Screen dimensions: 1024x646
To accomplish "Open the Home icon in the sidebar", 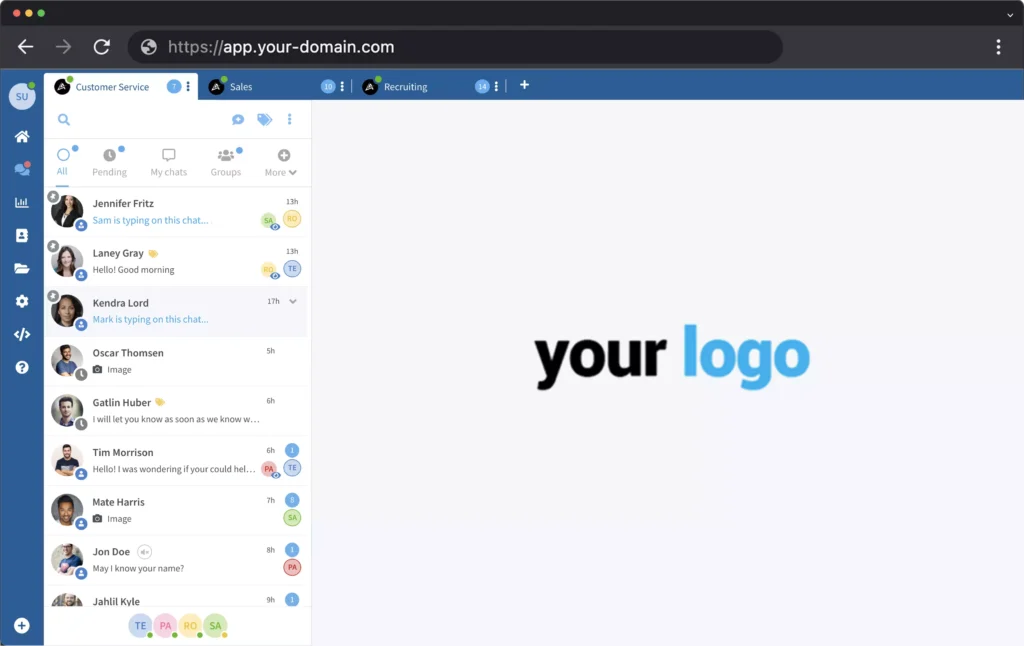I will click(x=21, y=136).
